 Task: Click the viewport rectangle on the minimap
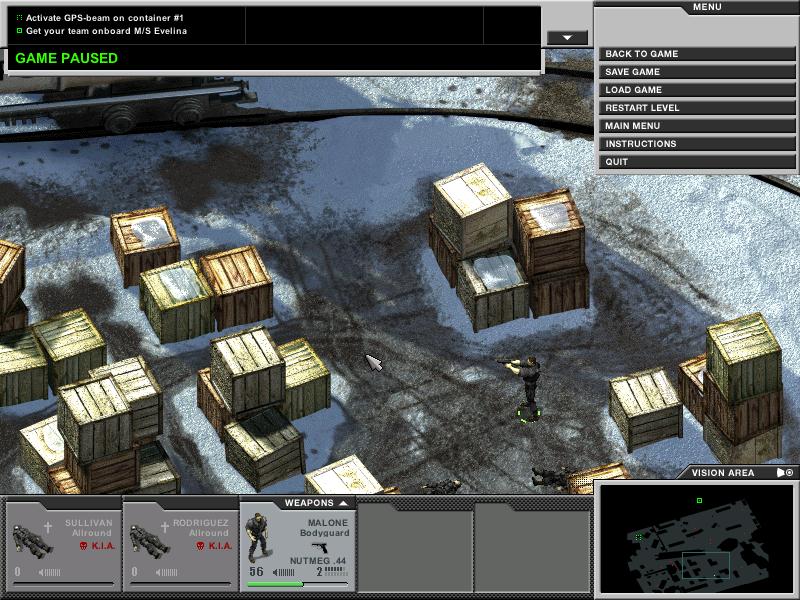(706, 565)
